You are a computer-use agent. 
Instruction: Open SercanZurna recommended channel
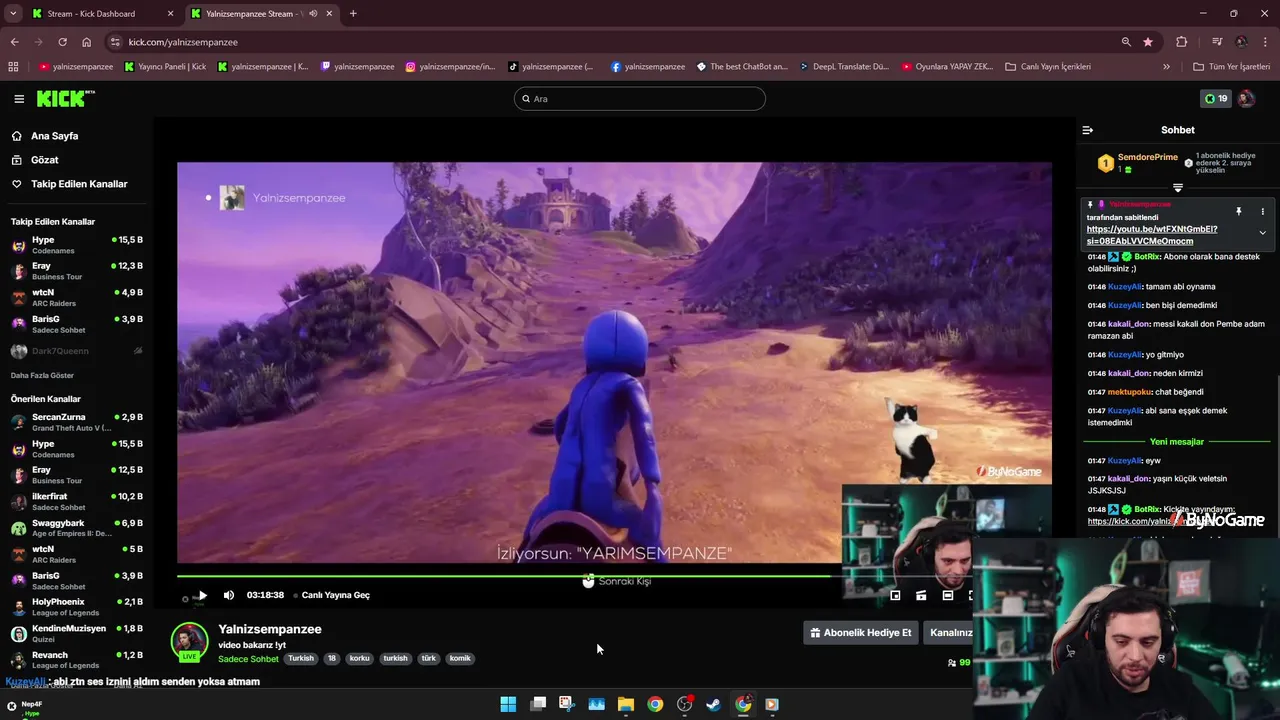[77, 422]
